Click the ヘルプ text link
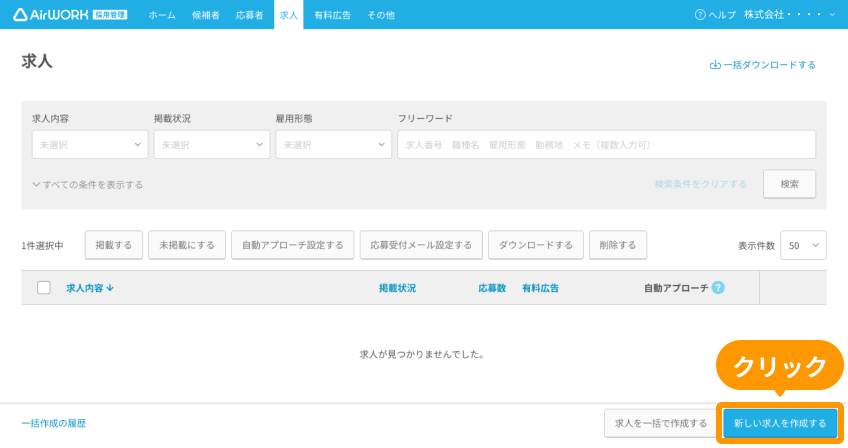 click(x=722, y=15)
